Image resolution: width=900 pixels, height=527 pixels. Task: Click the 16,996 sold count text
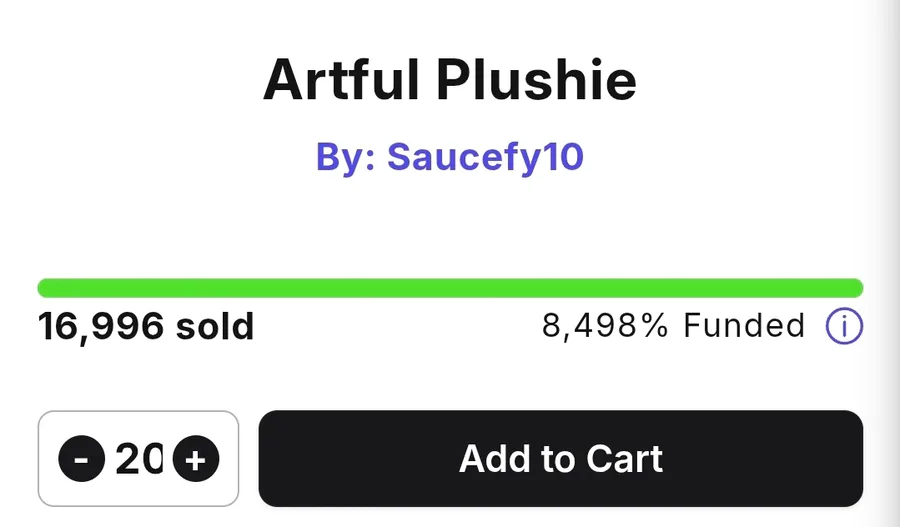click(146, 326)
